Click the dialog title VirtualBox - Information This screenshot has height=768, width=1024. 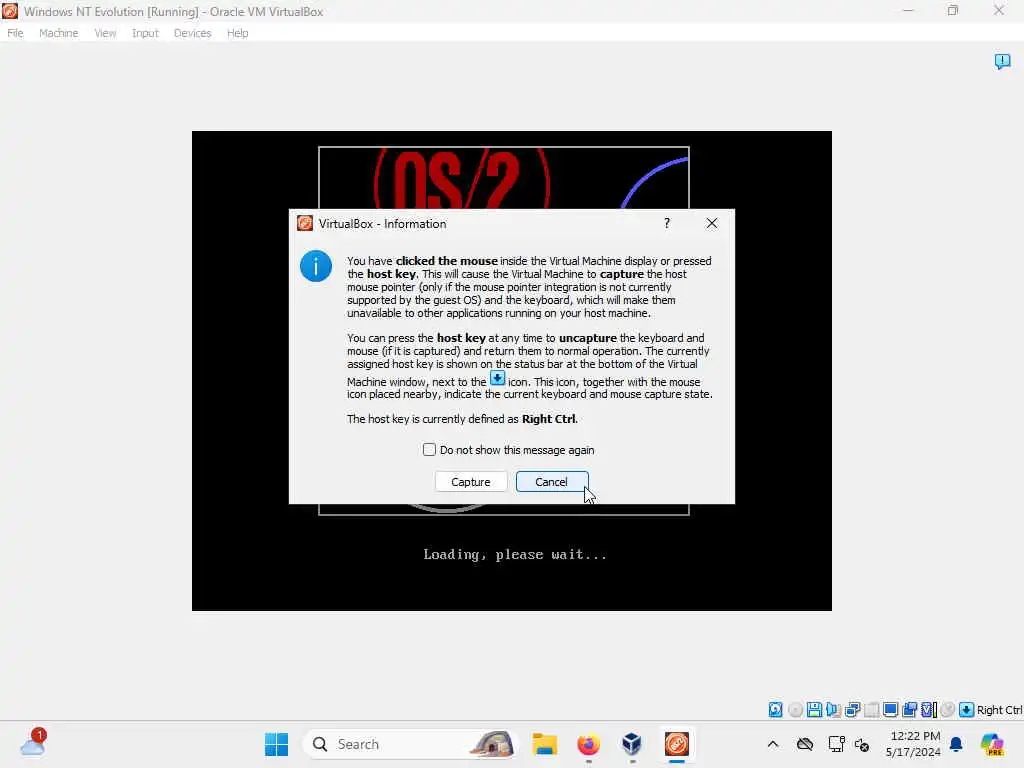click(x=383, y=224)
